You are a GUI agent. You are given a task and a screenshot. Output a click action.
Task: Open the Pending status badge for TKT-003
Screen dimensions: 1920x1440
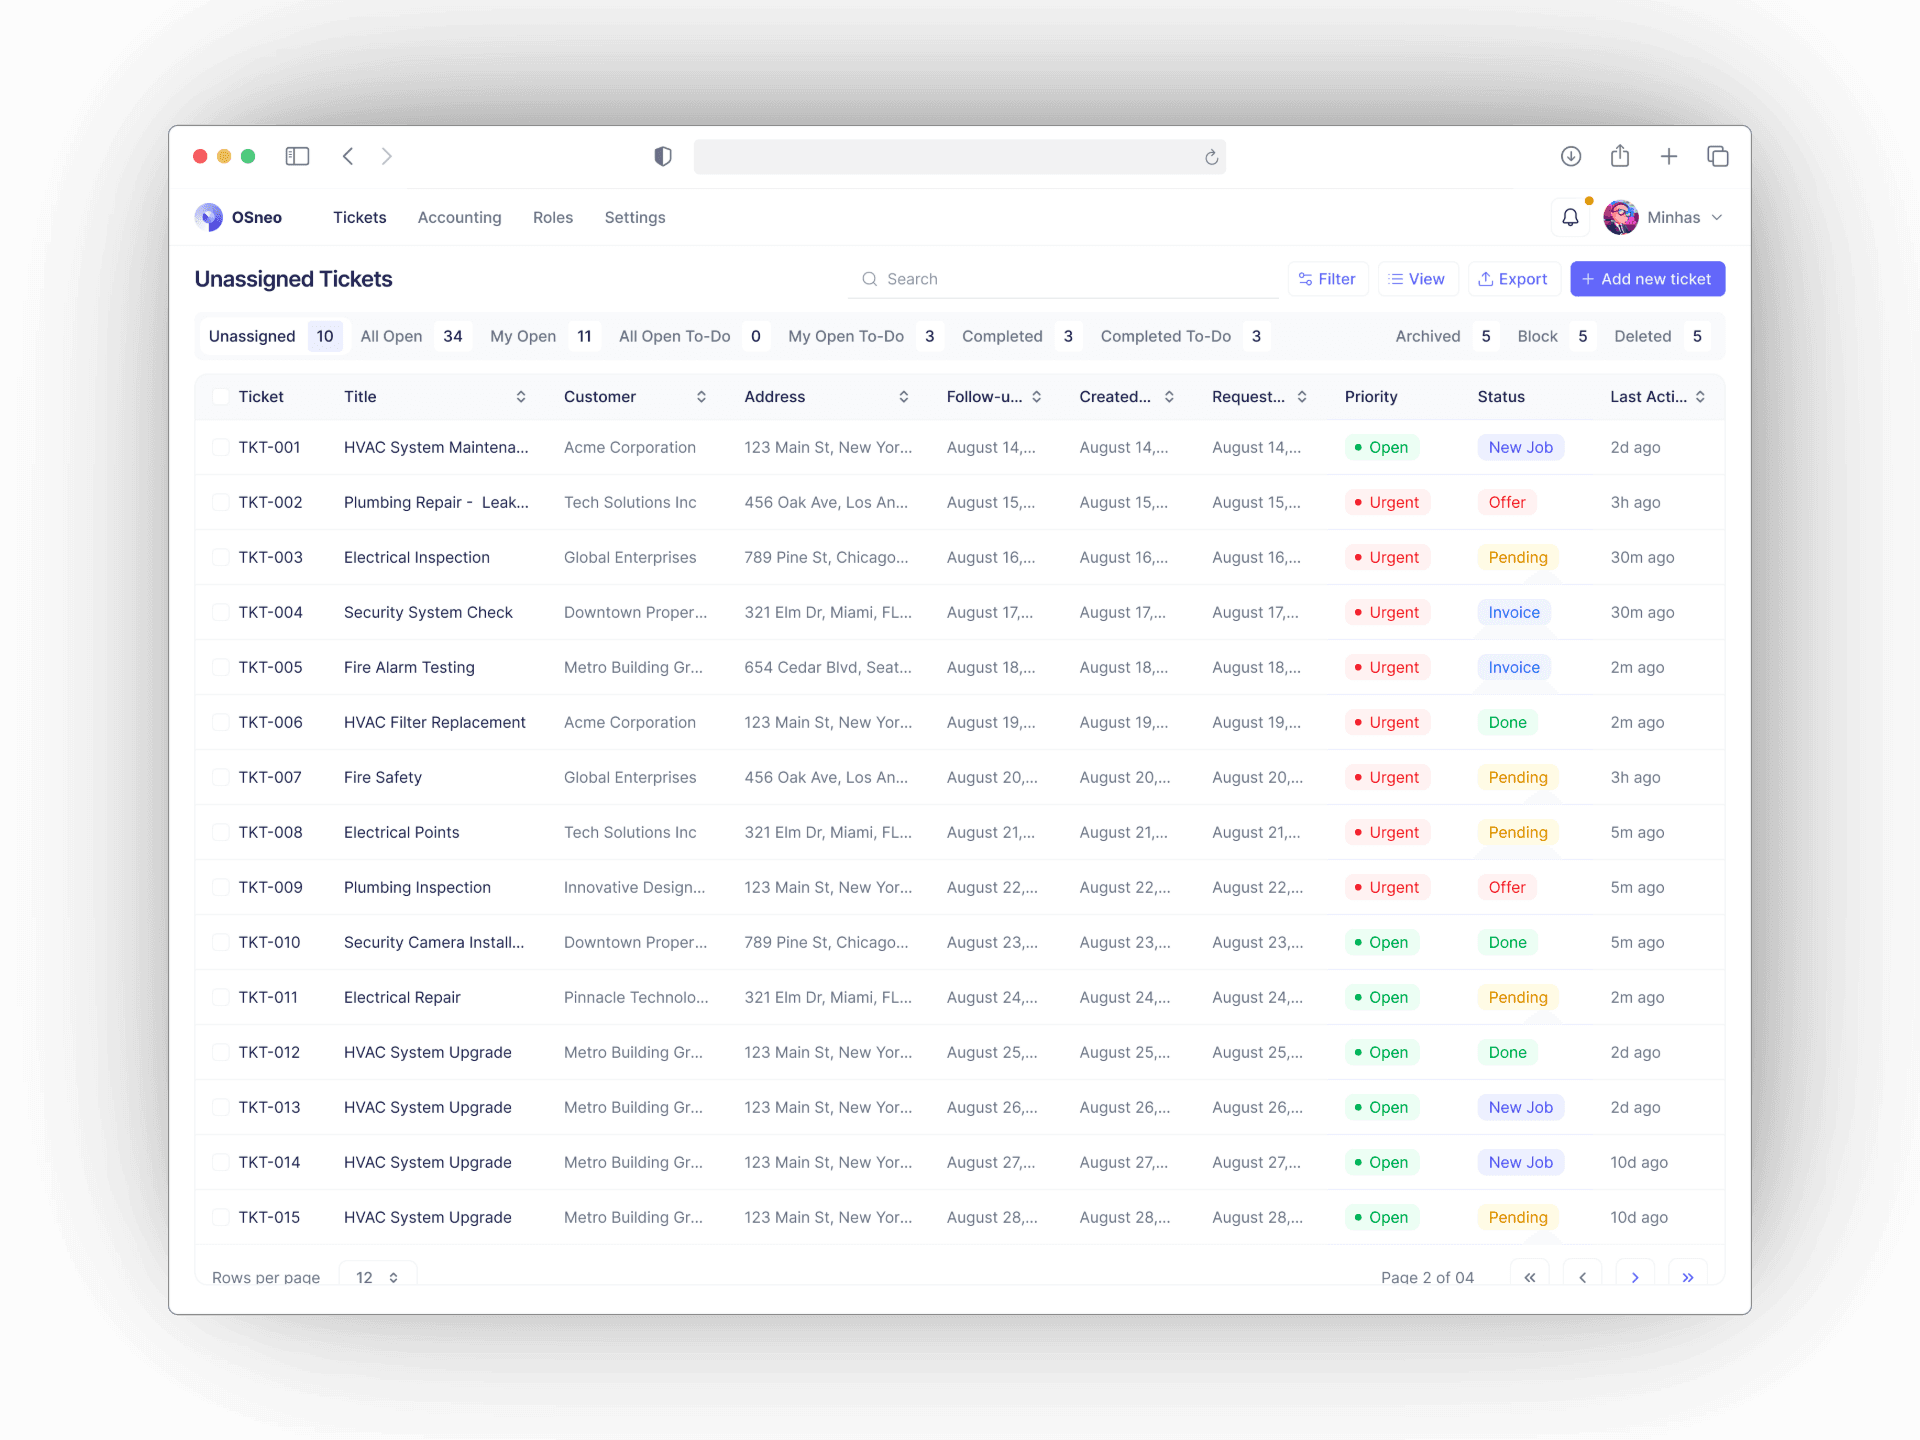1517,557
